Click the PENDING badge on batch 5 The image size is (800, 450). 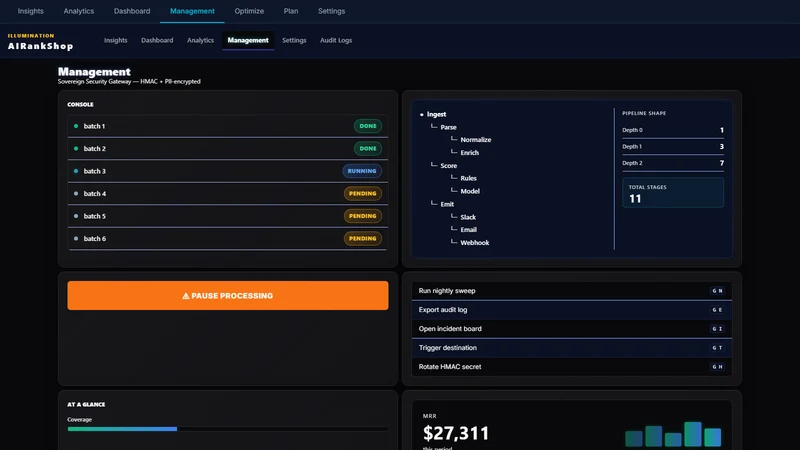[363, 216]
